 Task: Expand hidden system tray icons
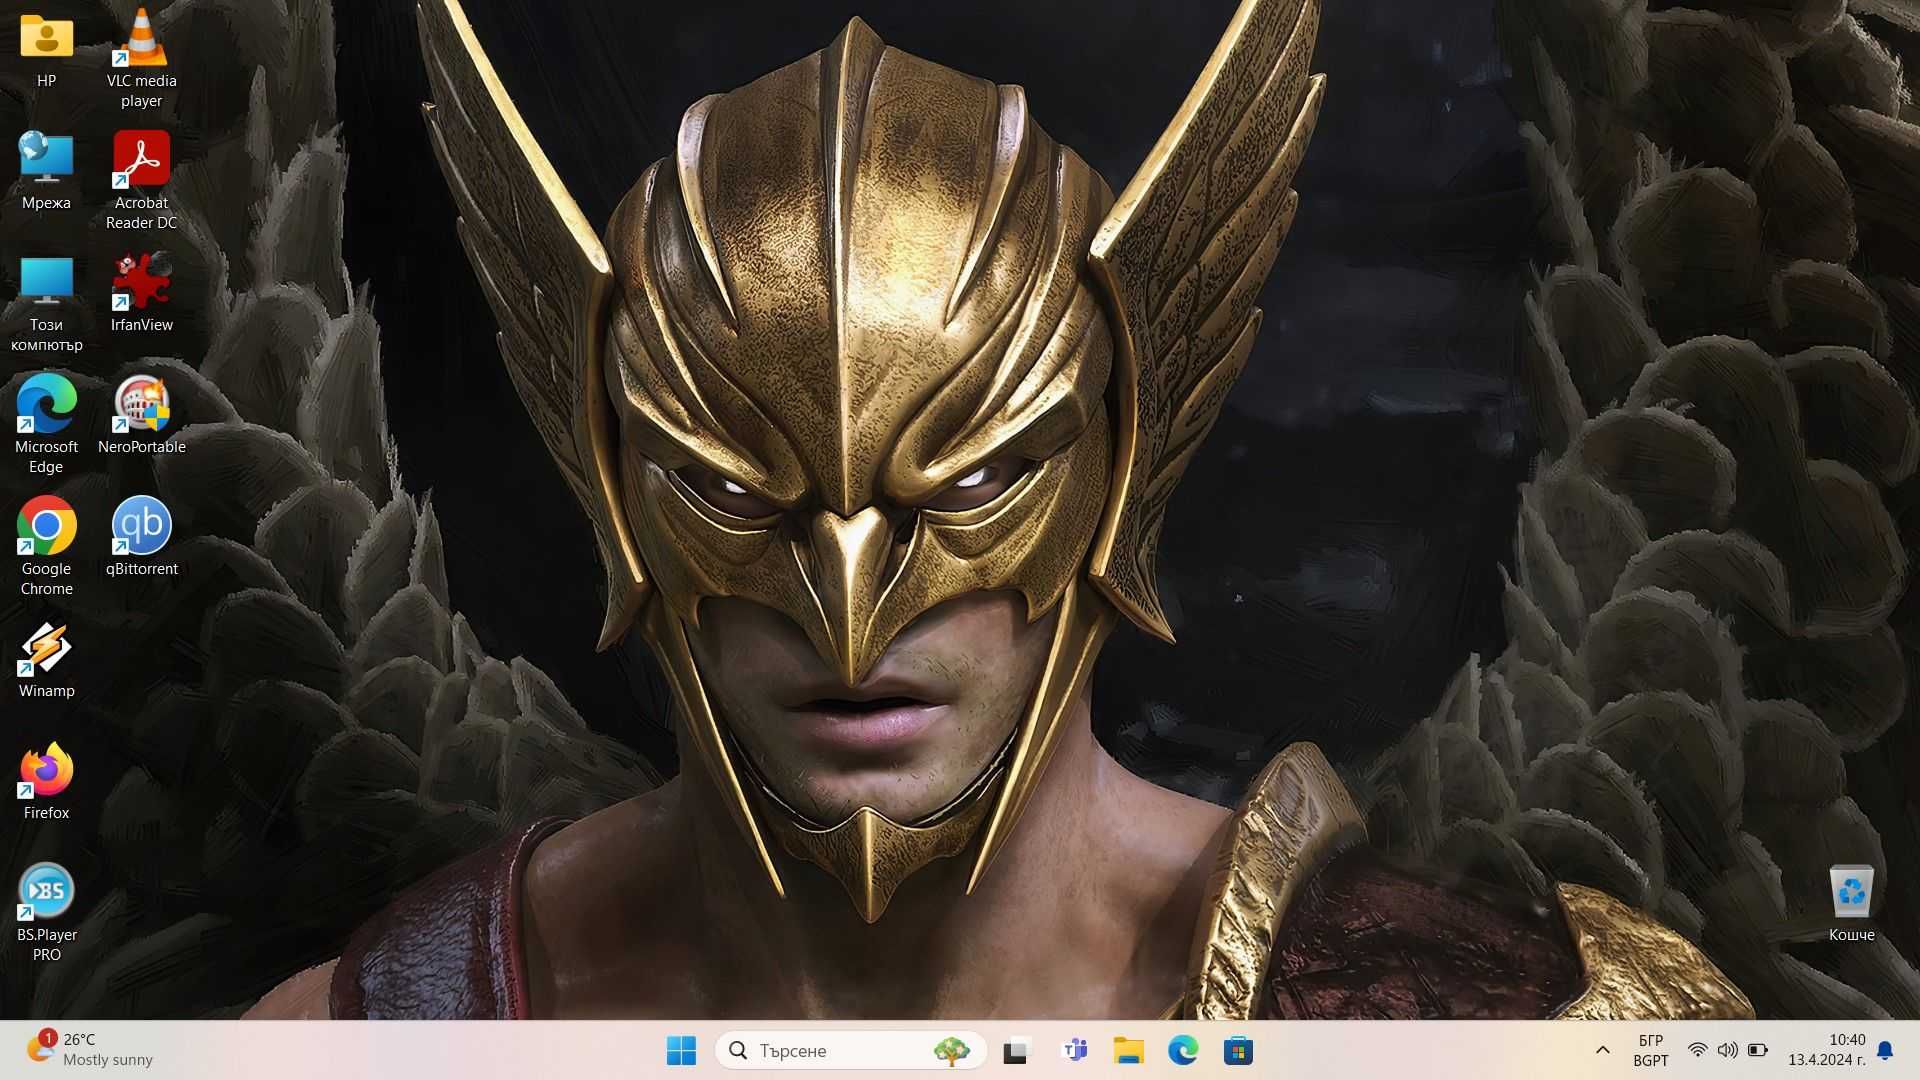pos(1602,1050)
